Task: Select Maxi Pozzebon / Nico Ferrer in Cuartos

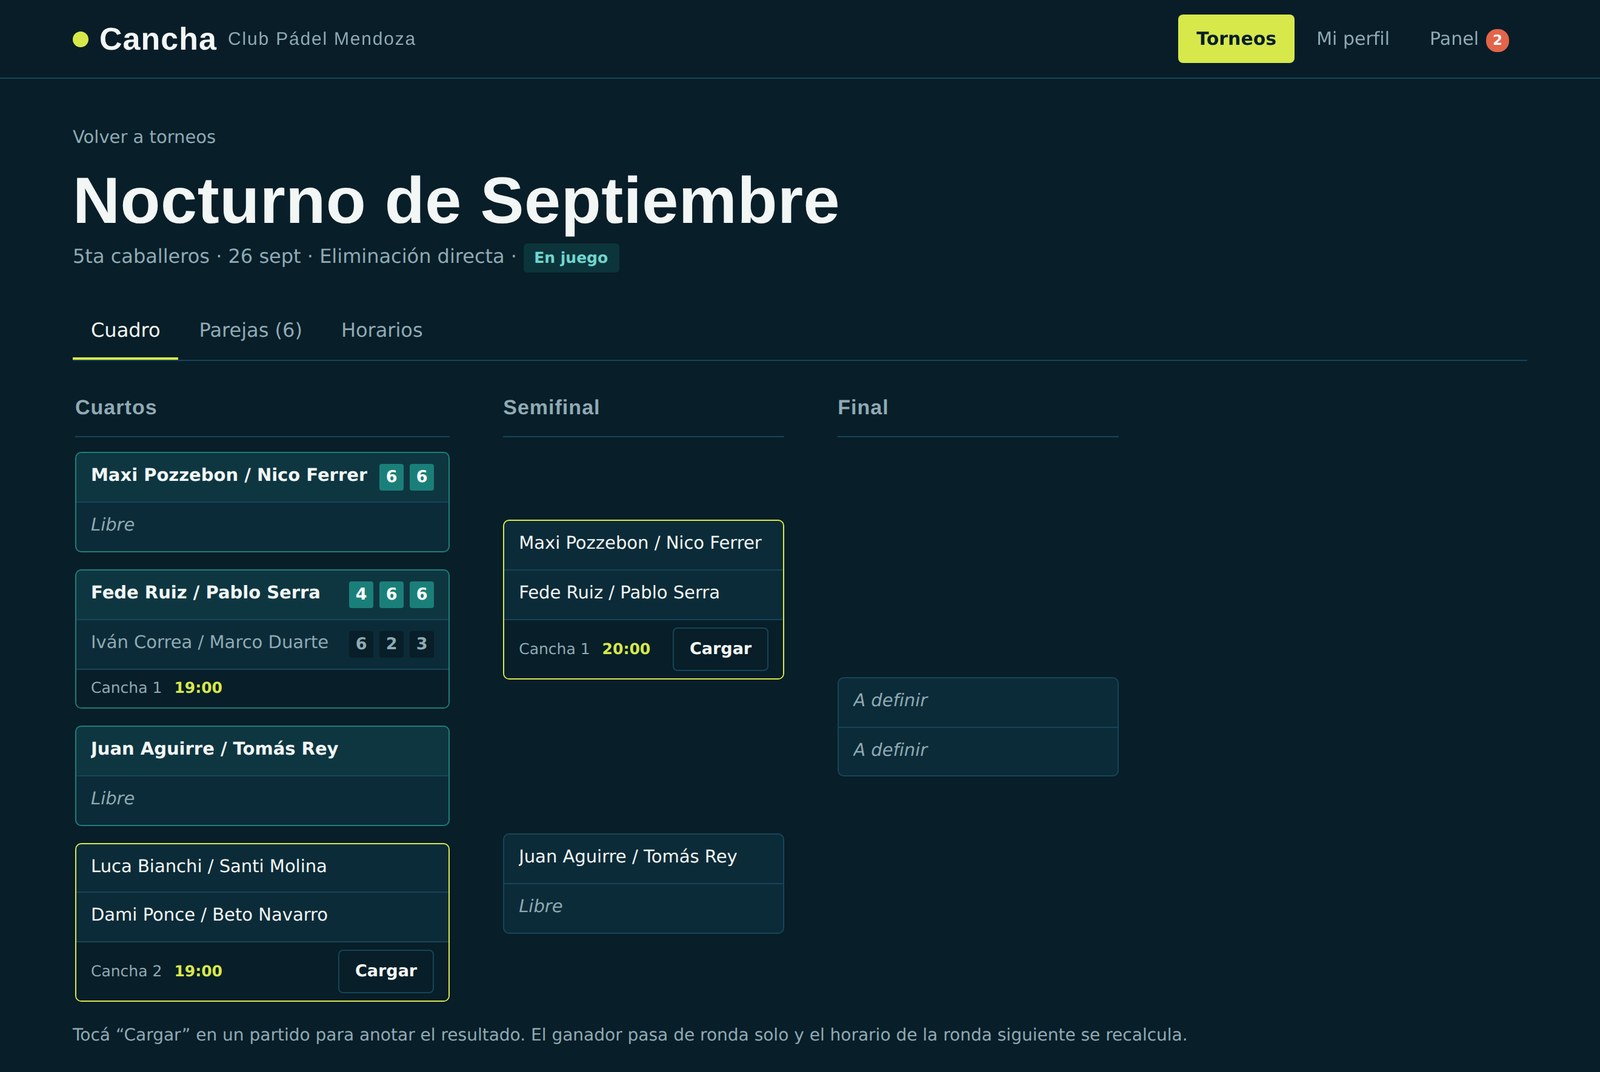Action: 262,477
